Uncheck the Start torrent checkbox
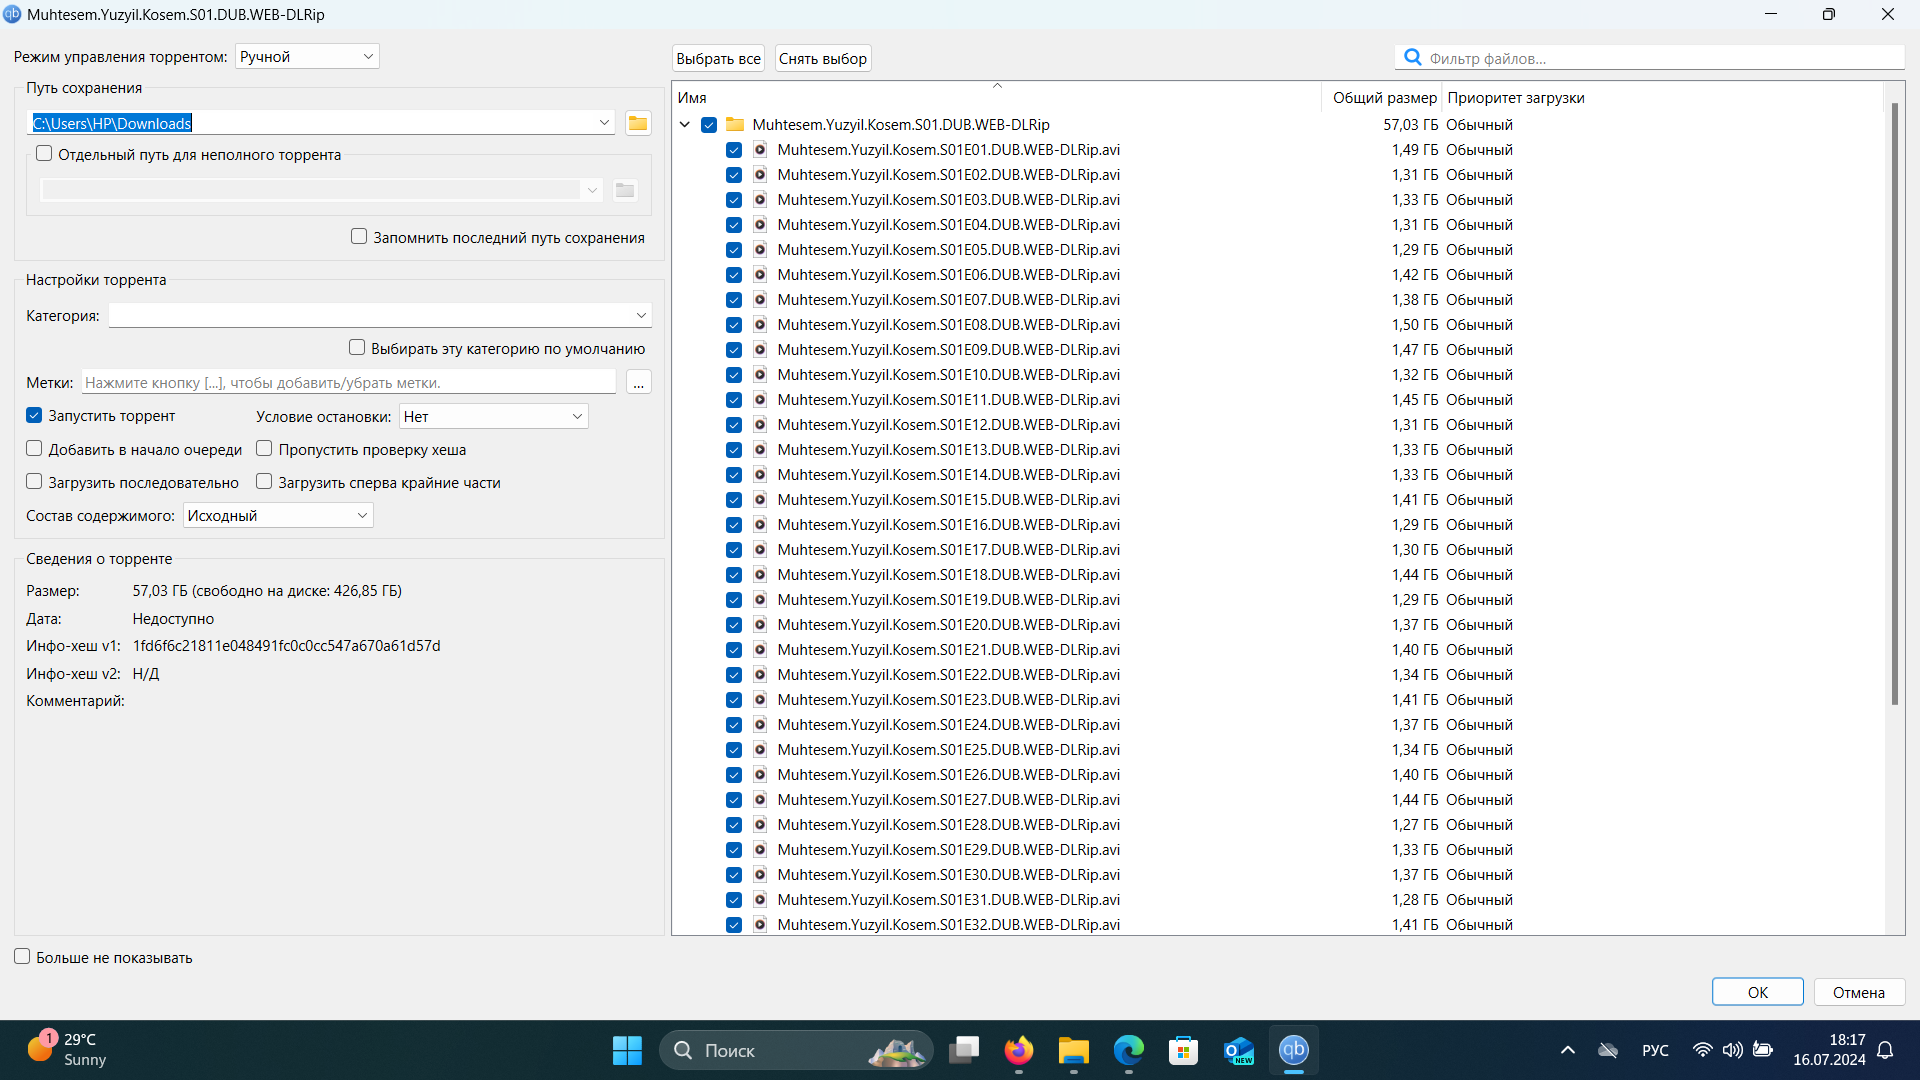This screenshot has height=1080, width=1920. [x=35, y=415]
